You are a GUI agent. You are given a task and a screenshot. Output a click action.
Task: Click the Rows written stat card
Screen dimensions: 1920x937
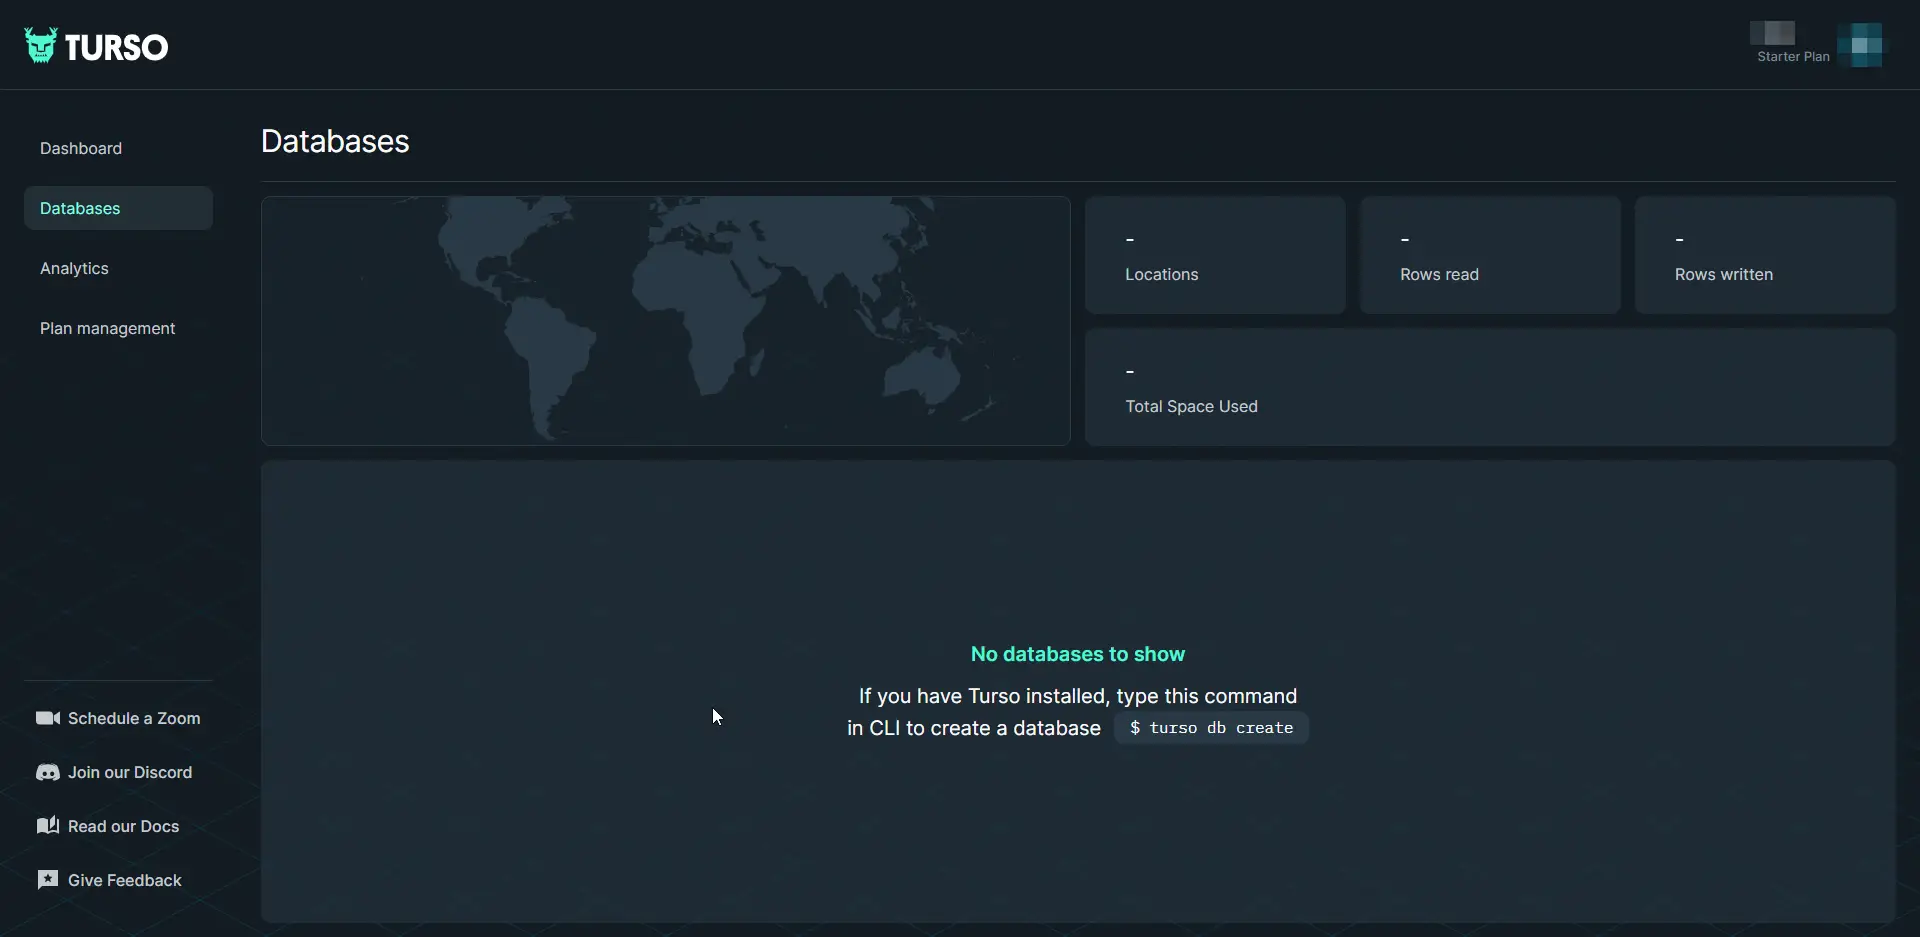[1765, 255]
